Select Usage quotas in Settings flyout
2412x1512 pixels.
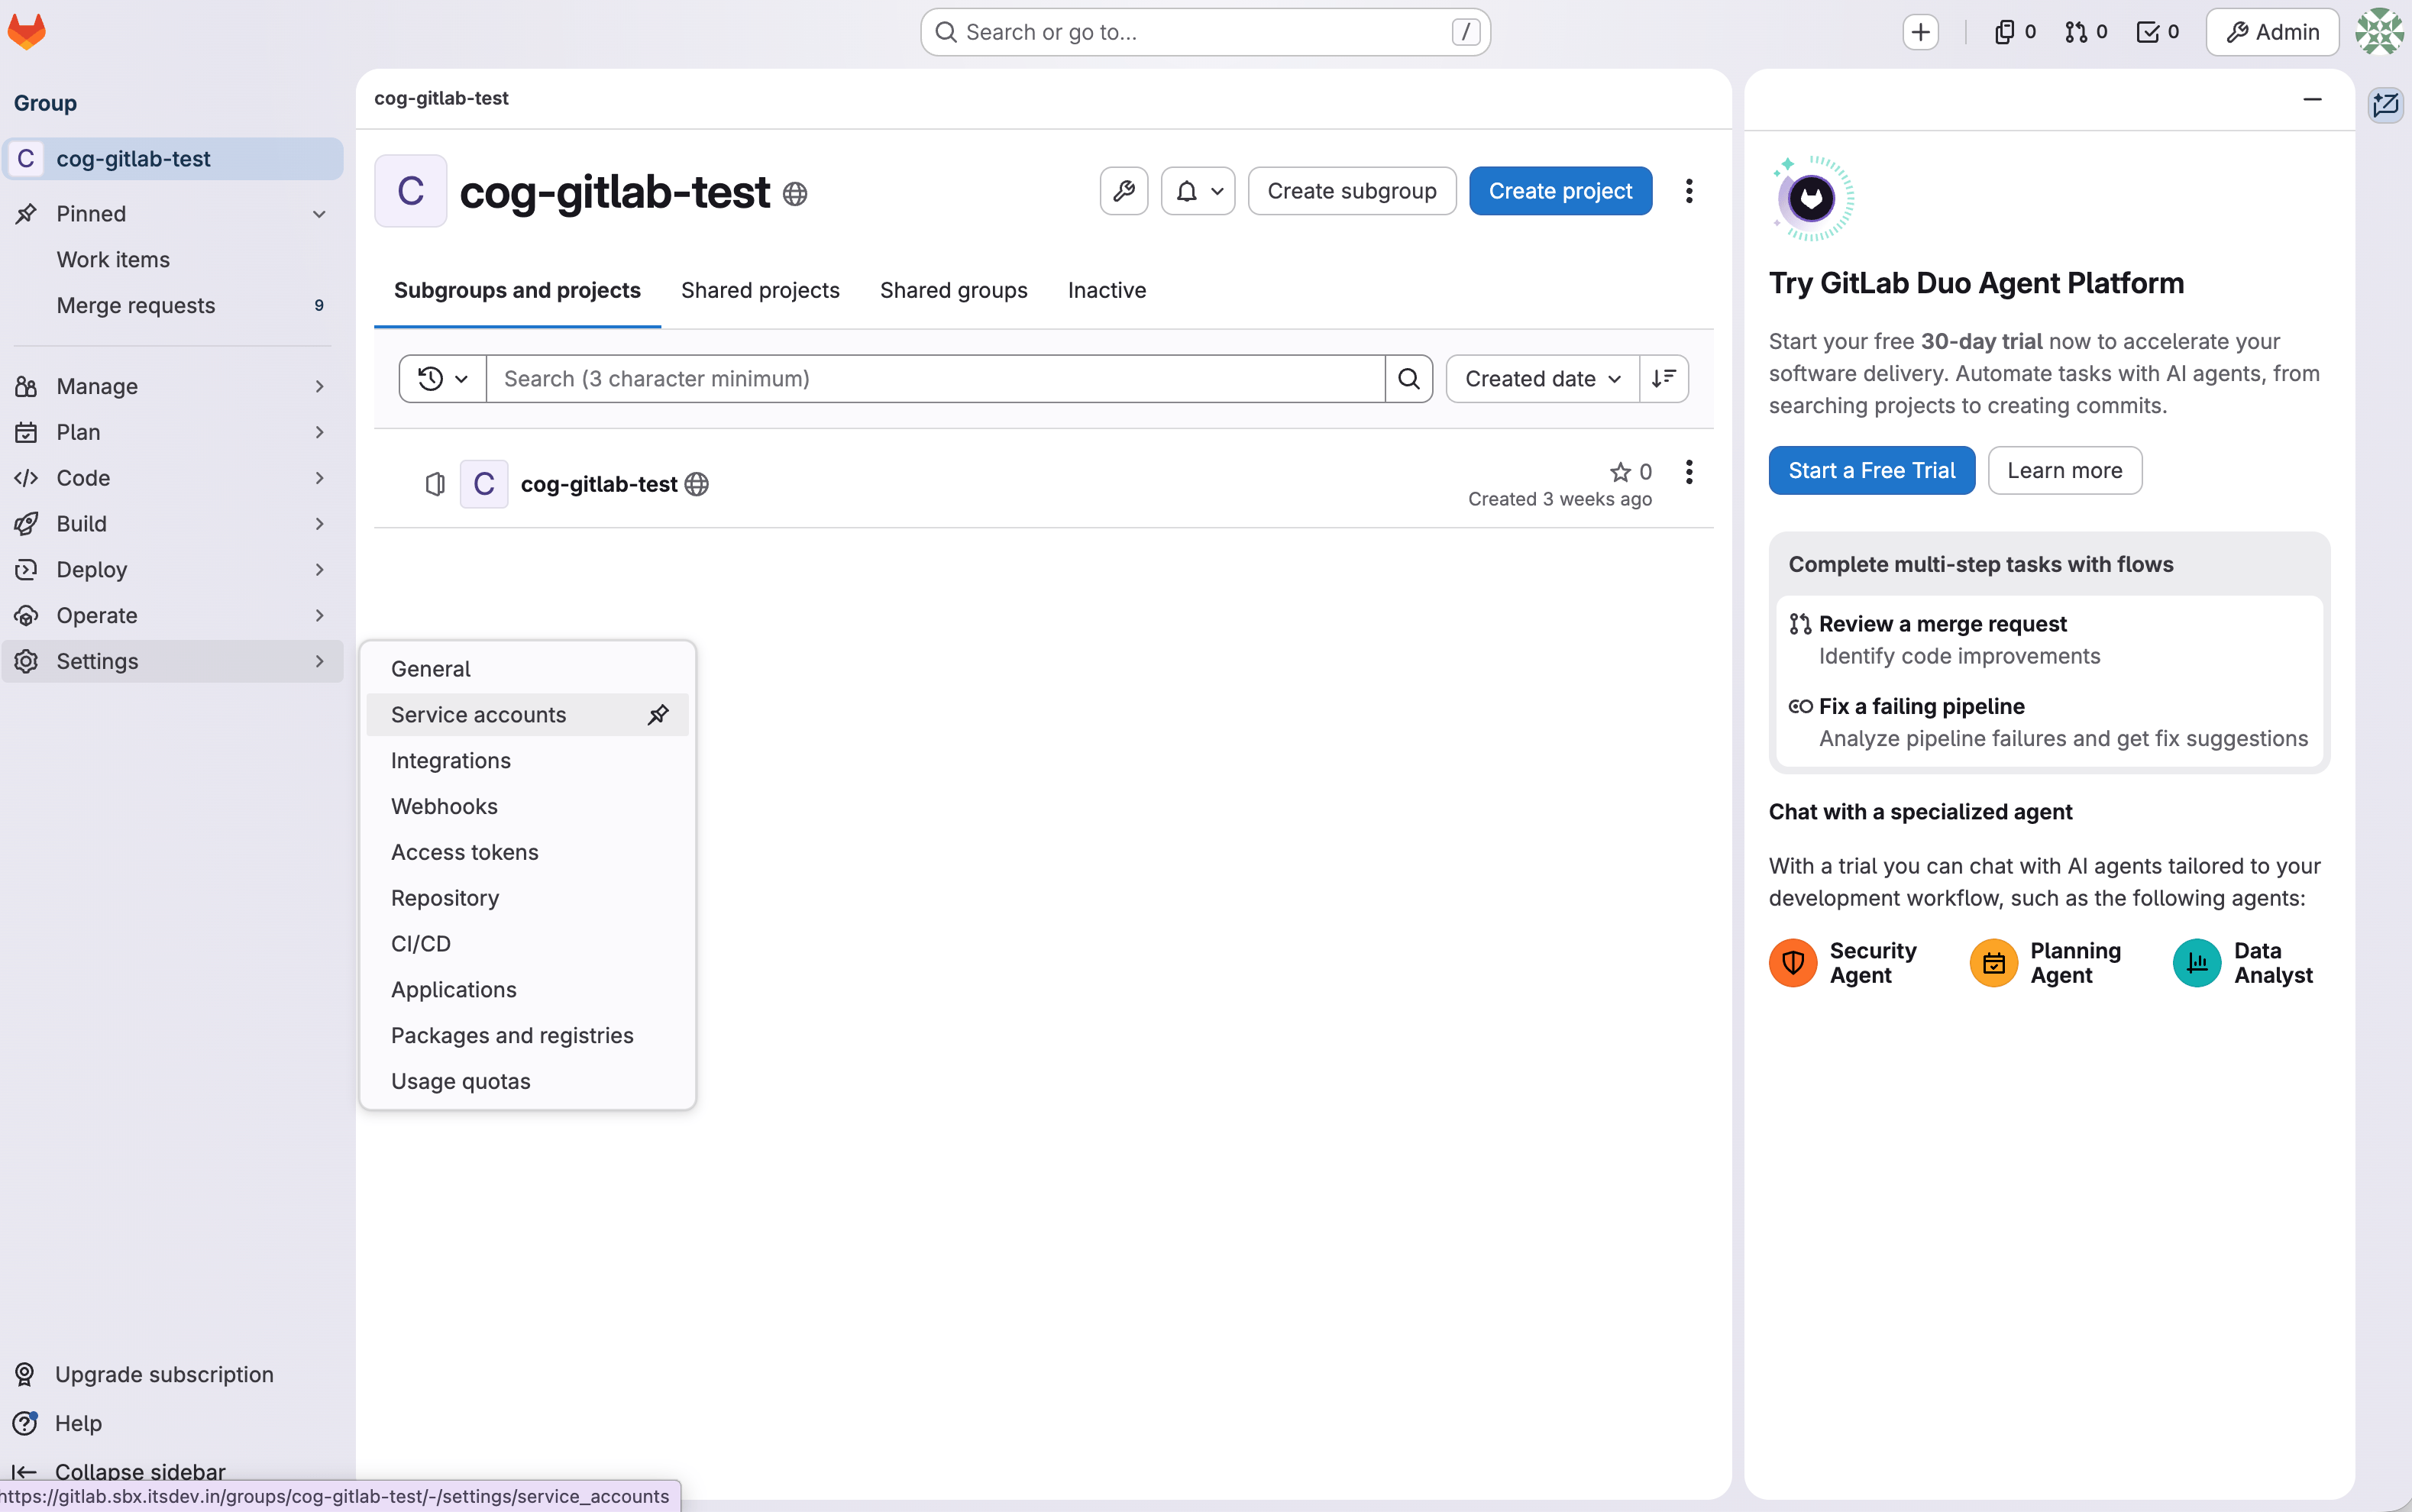tap(527, 1082)
